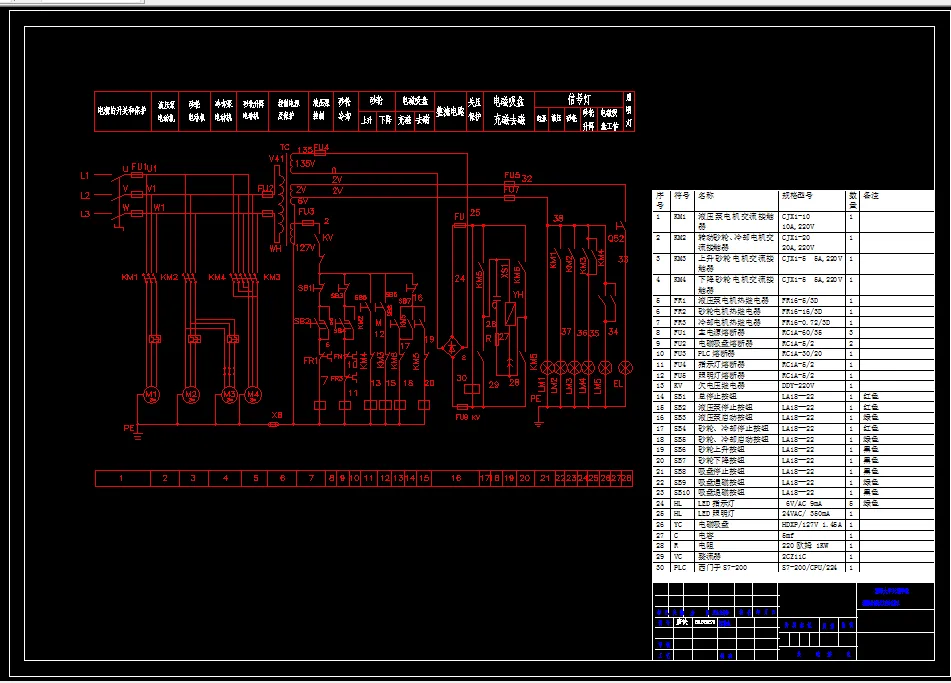This screenshot has height=683, width=951.
Task: Click the '液压泵停止按钮' name cell
Action: (736, 407)
